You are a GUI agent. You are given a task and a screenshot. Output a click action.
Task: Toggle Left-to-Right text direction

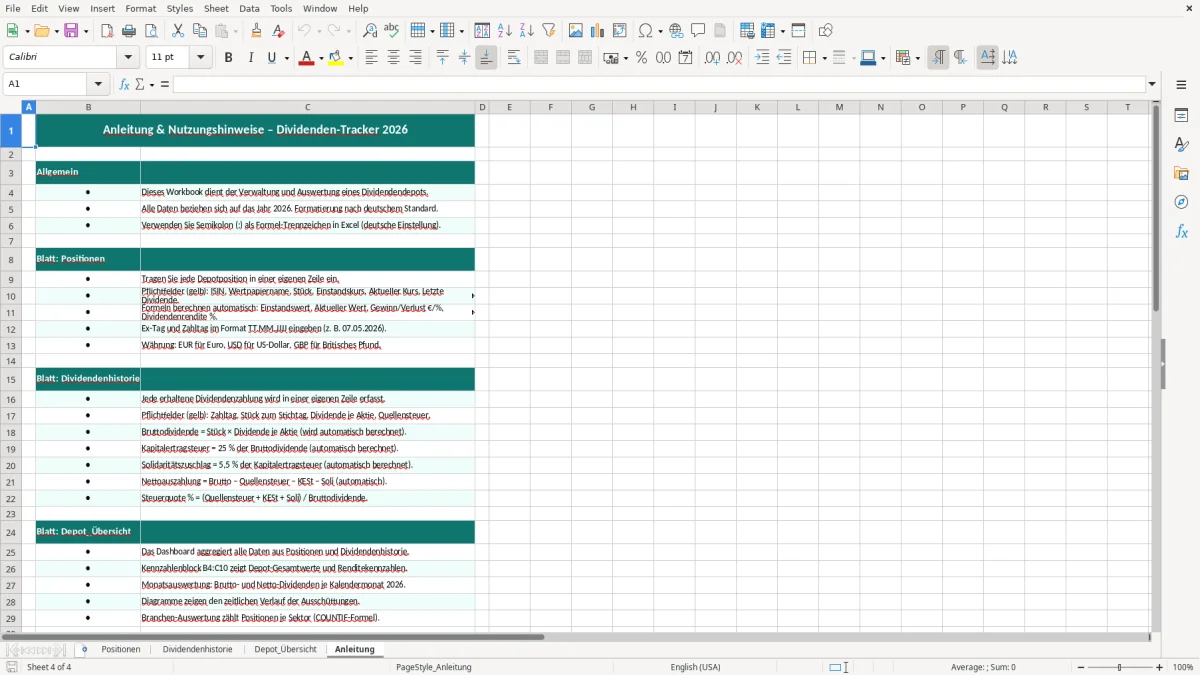tap(938, 58)
